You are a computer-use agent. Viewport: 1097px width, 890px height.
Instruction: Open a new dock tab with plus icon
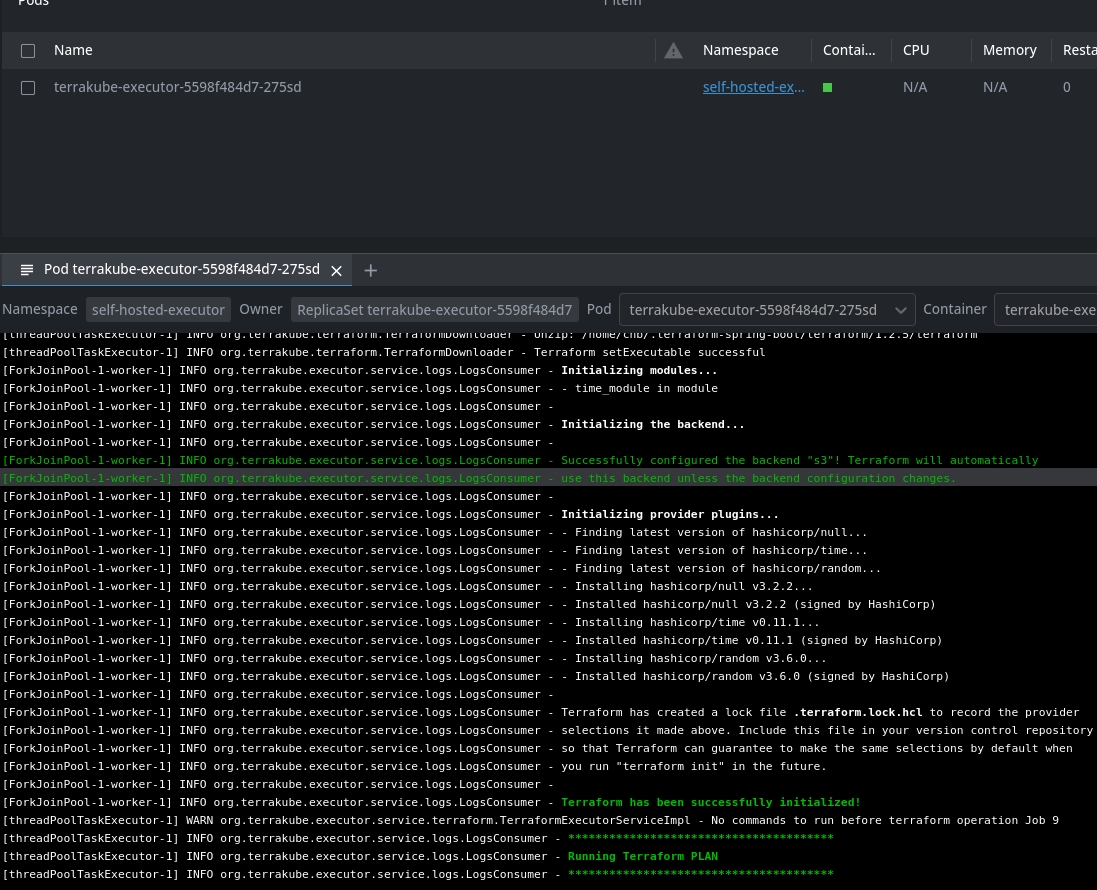click(x=370, y=270)
